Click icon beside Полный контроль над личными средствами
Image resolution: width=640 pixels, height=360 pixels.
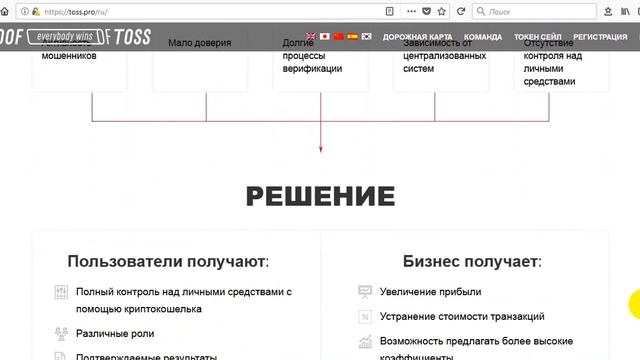coord(61,292)
